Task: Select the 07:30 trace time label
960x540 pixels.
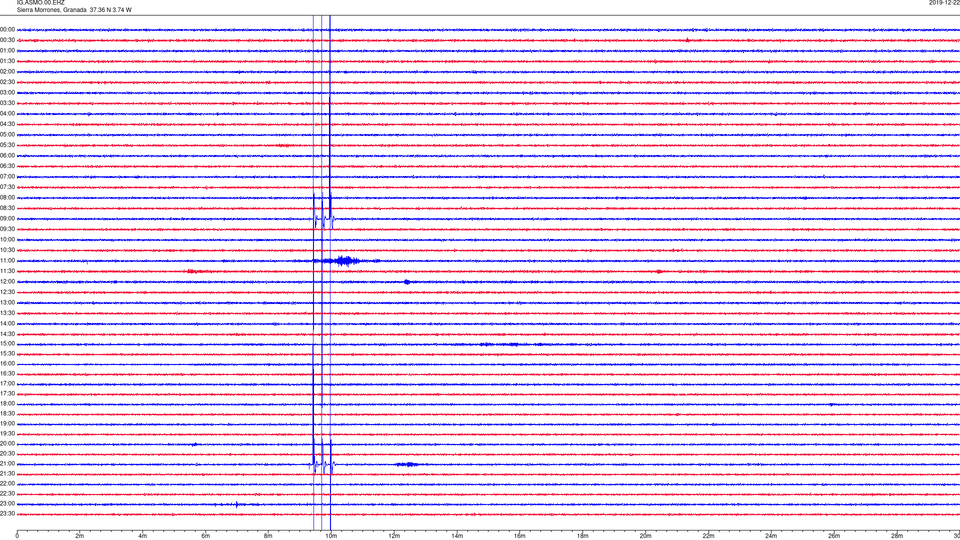Action: point(7,187)
